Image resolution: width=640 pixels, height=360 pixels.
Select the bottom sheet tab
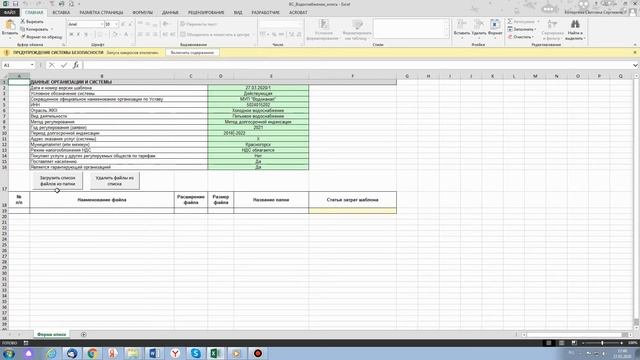coord(51,334)
